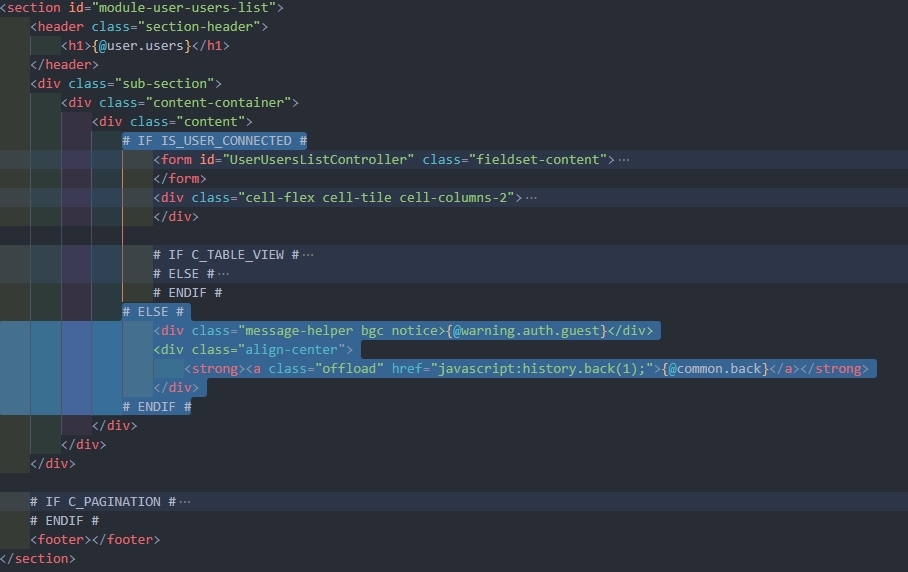Viewport: 908px width, 572px height.
Task: Click the '# IF C_PAGINATION #' statement
Action: (x=103, y=502)
